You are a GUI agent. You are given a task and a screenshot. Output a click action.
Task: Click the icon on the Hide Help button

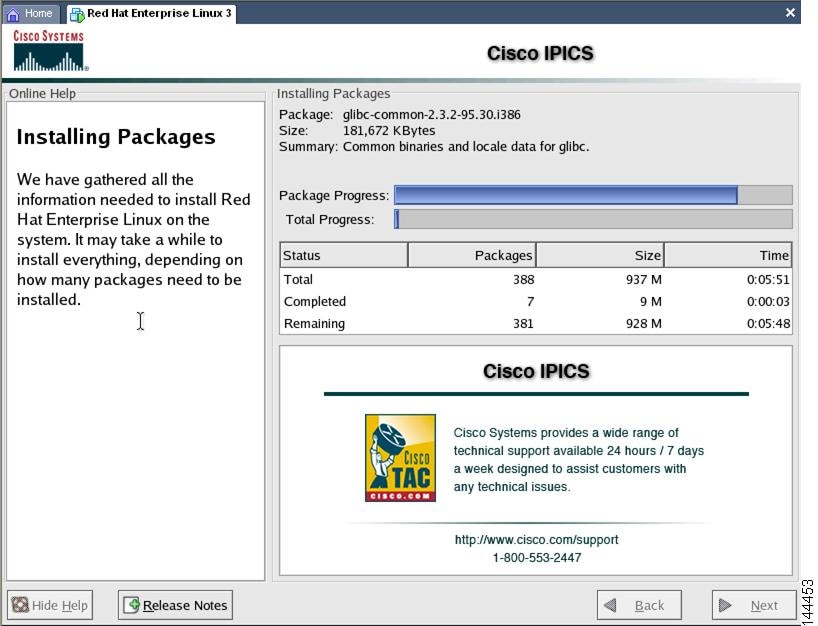(22, 604)
